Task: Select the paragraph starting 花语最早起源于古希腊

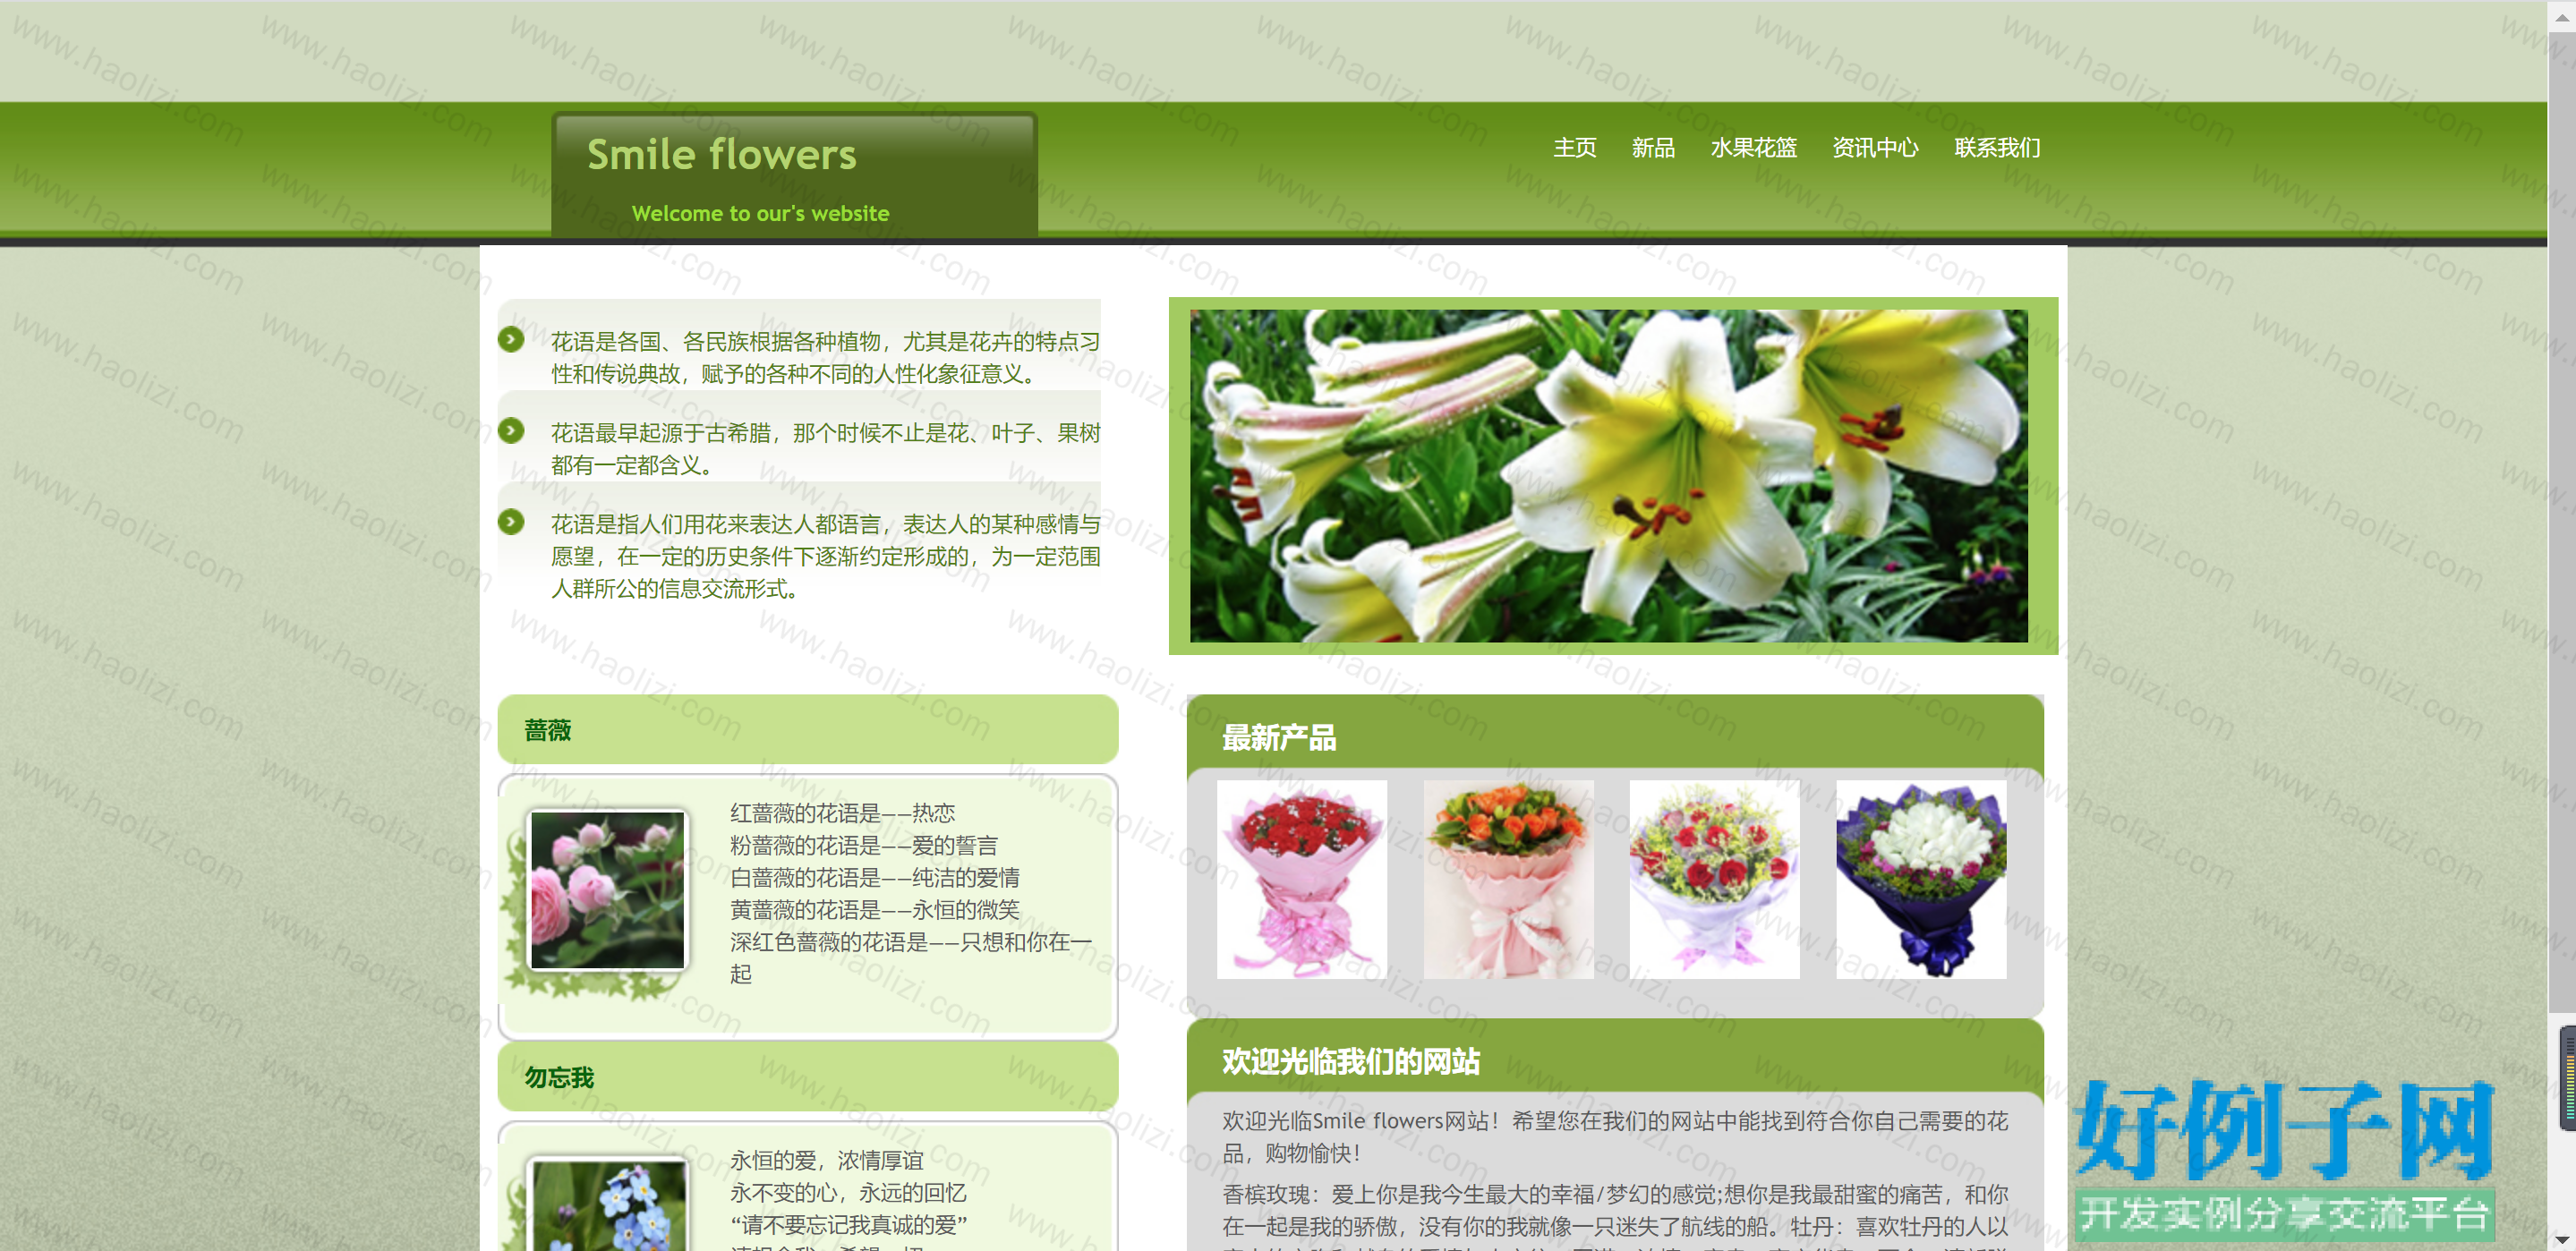Action: pyautogui.click(x=825, y=449)
